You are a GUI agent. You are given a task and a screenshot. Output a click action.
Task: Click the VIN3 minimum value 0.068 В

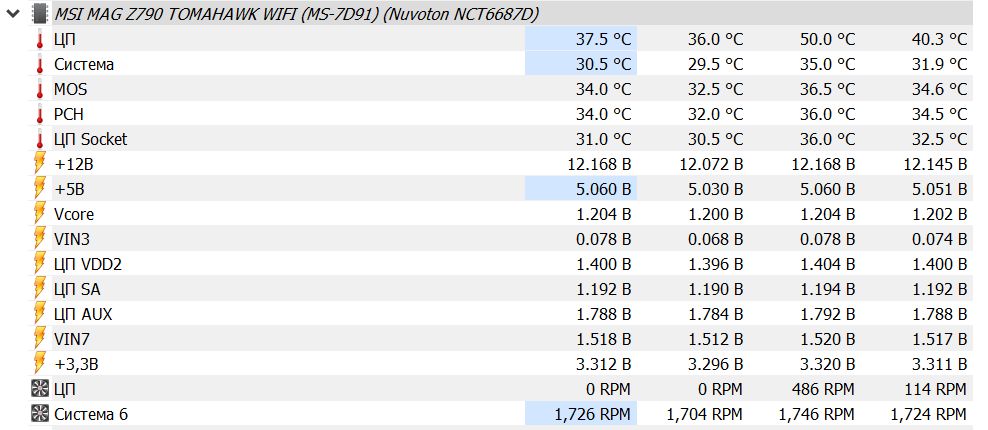pyautogui.click(x=715, y=240)
